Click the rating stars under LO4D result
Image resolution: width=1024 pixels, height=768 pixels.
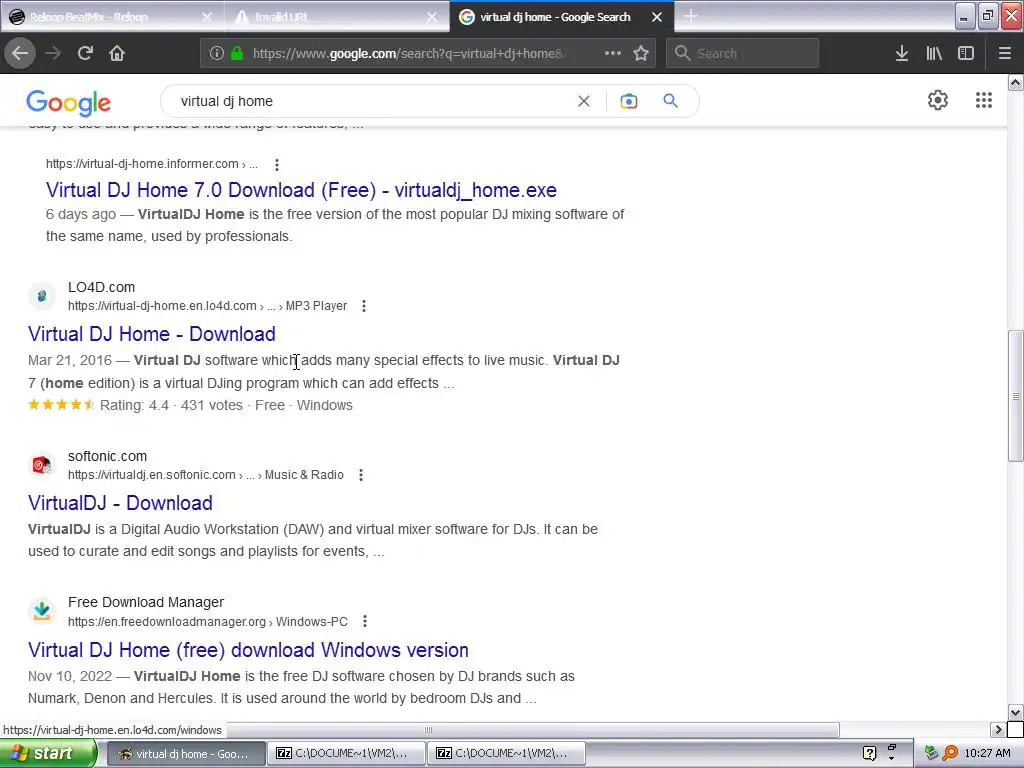click(61, 405)
